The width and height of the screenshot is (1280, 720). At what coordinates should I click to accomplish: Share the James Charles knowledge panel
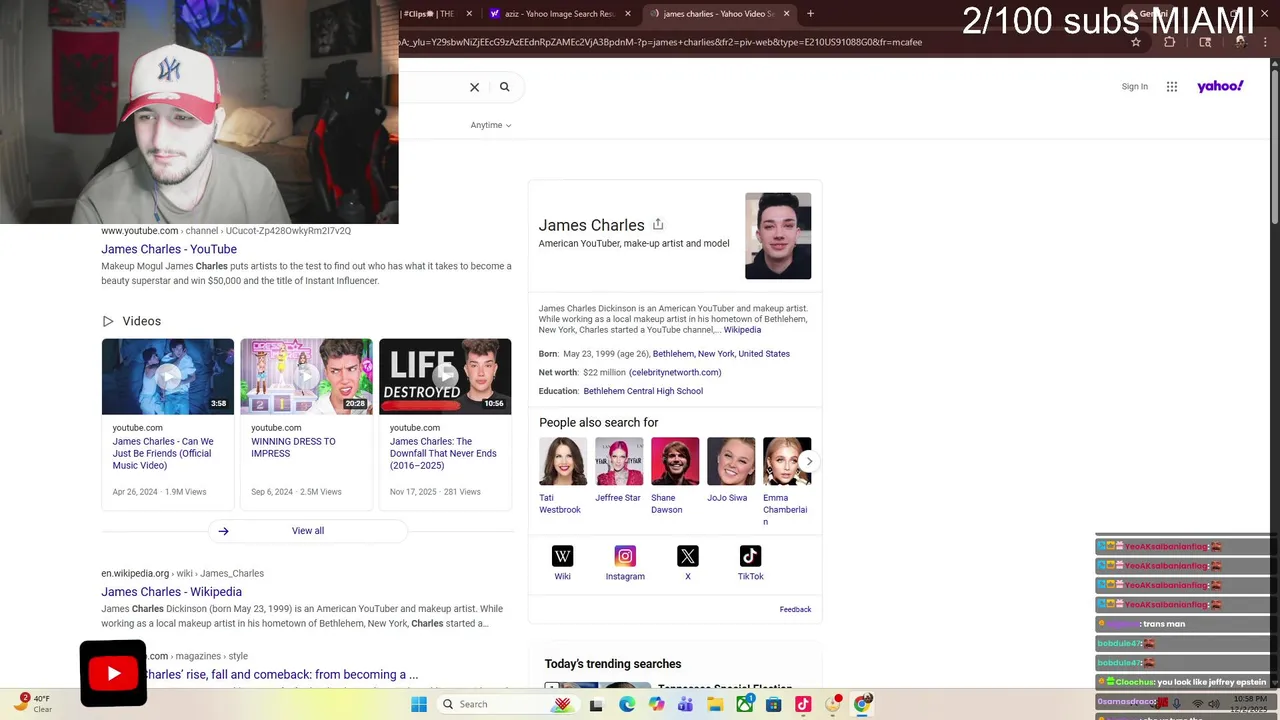(x=658, y=224)
